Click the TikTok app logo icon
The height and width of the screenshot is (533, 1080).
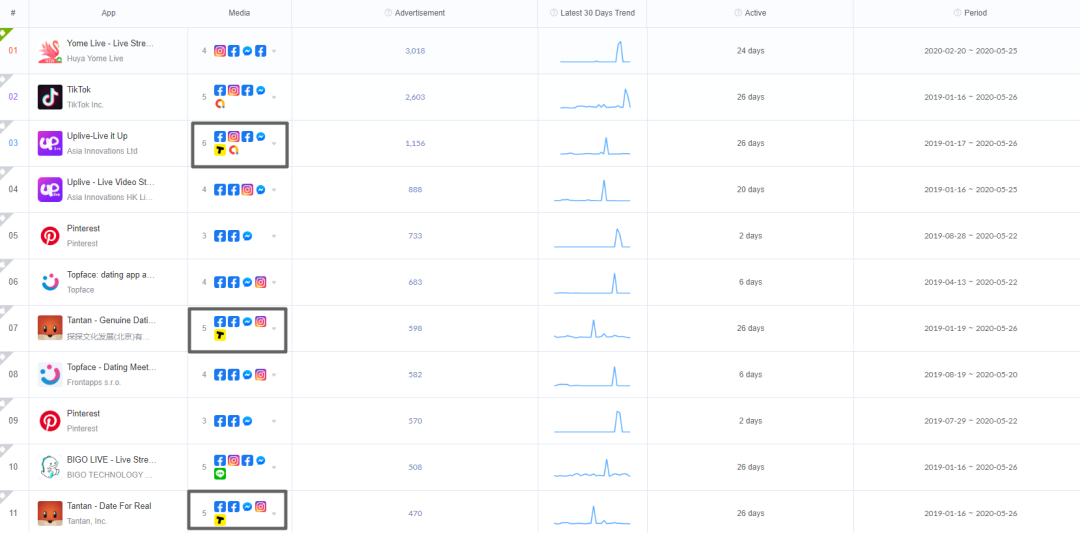click(x=50, y=97)
